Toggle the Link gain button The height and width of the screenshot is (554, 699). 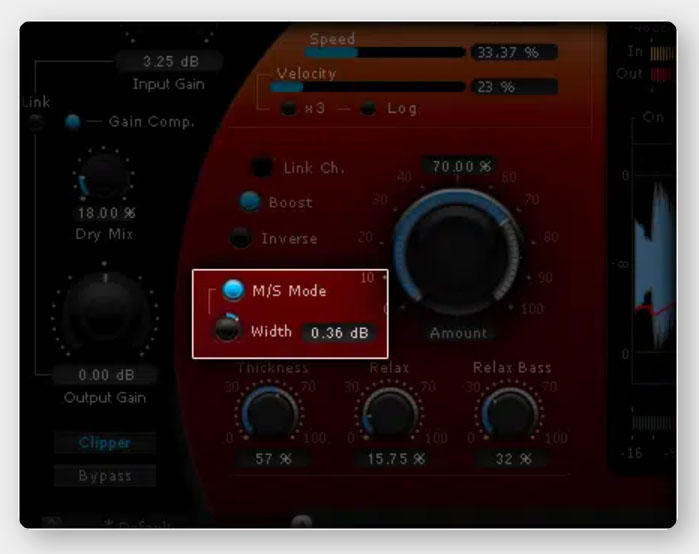36,121
